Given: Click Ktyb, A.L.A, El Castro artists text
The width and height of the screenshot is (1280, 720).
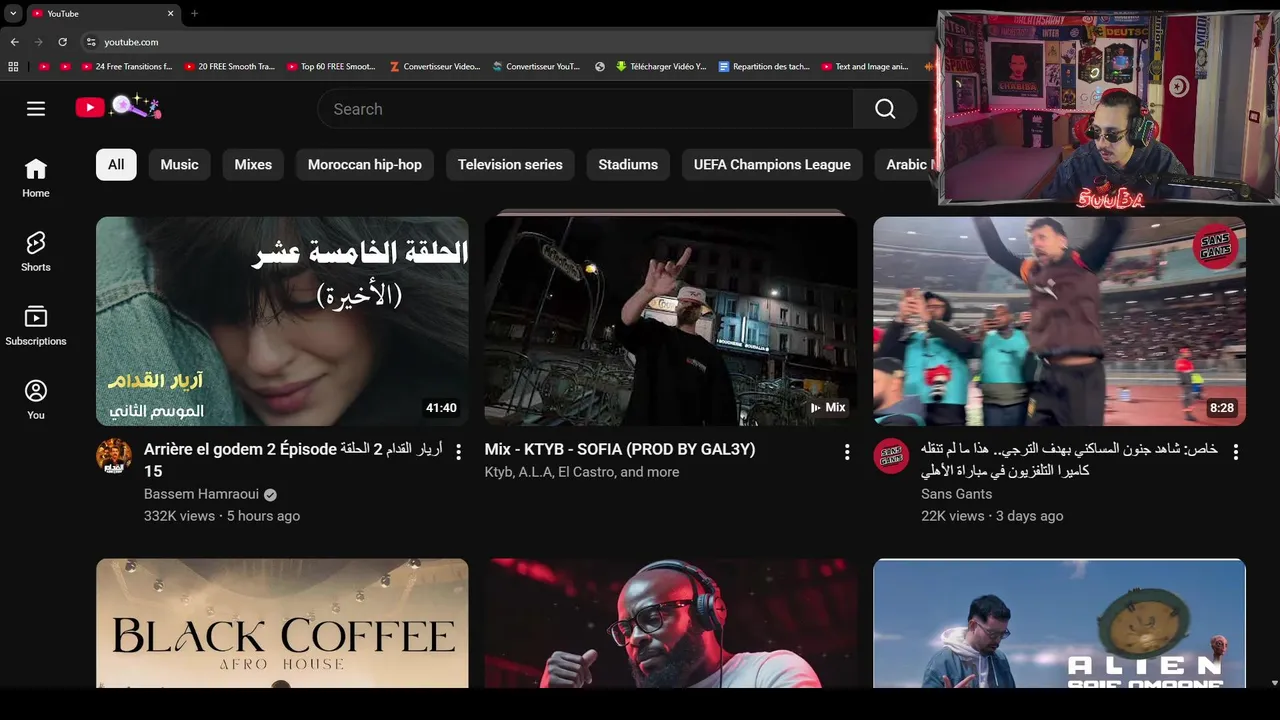Looking at the screenshot, I should click(x=582, y=472).
